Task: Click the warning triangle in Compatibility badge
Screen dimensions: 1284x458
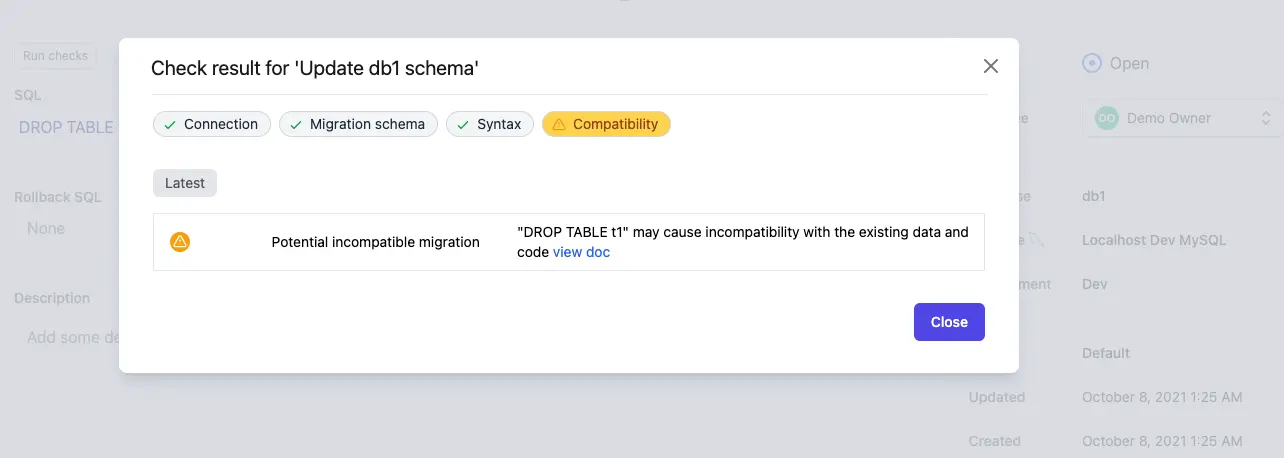Action: pyautogui.click(x=559, y=124)
